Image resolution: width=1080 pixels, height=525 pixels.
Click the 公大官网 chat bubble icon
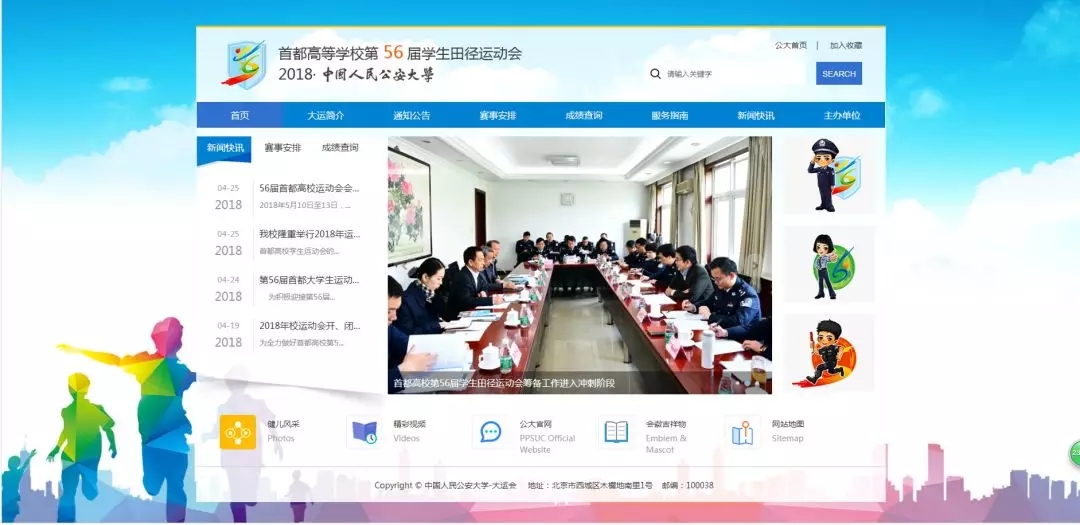pyautogui.click(x=490, y=432)
